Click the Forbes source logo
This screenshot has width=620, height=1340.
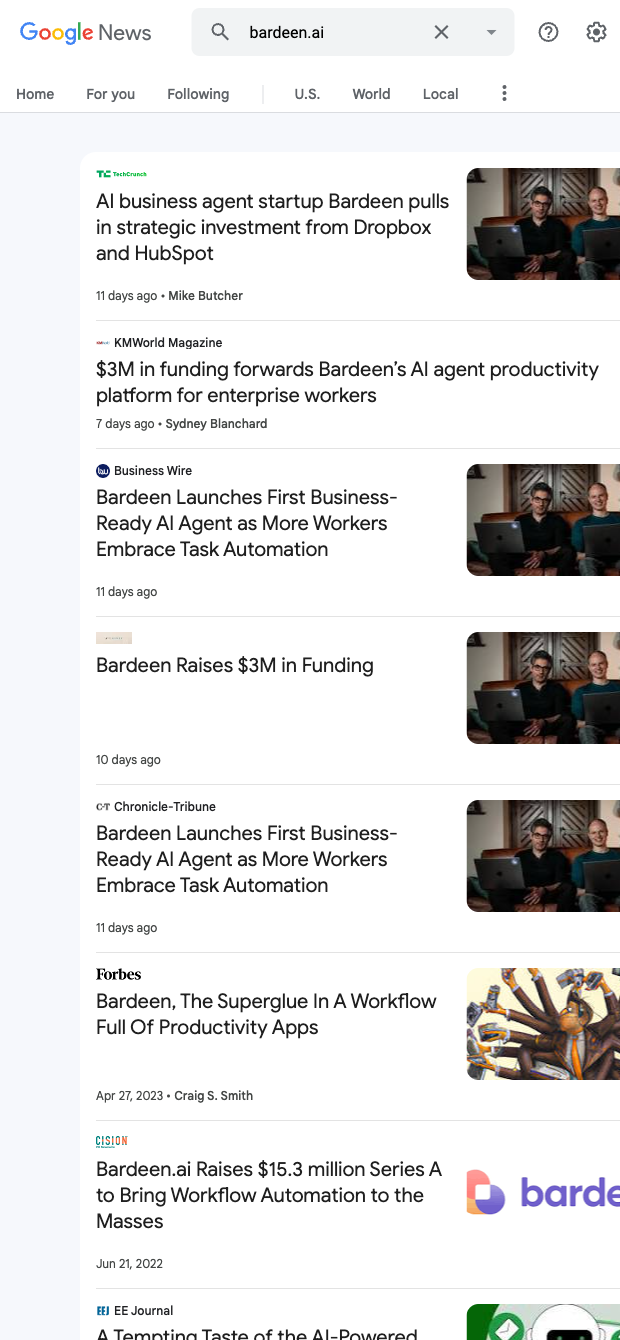(x=118, y=974)
